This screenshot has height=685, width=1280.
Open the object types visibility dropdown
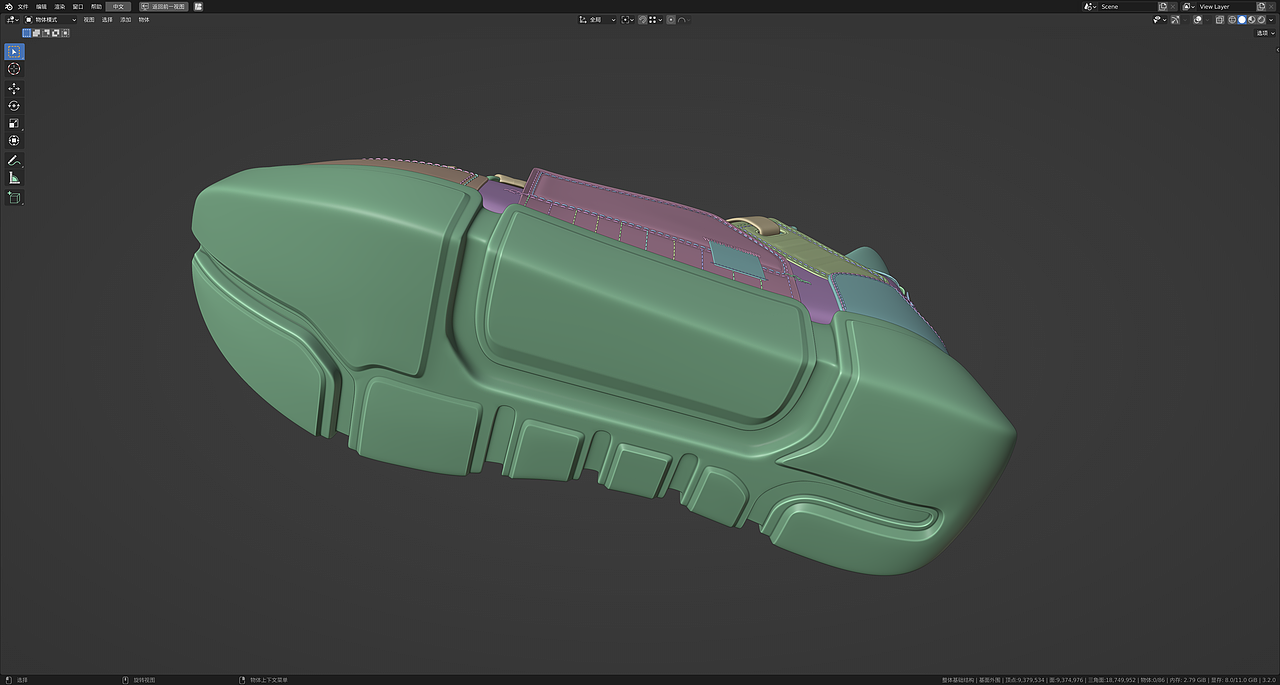1160,20
